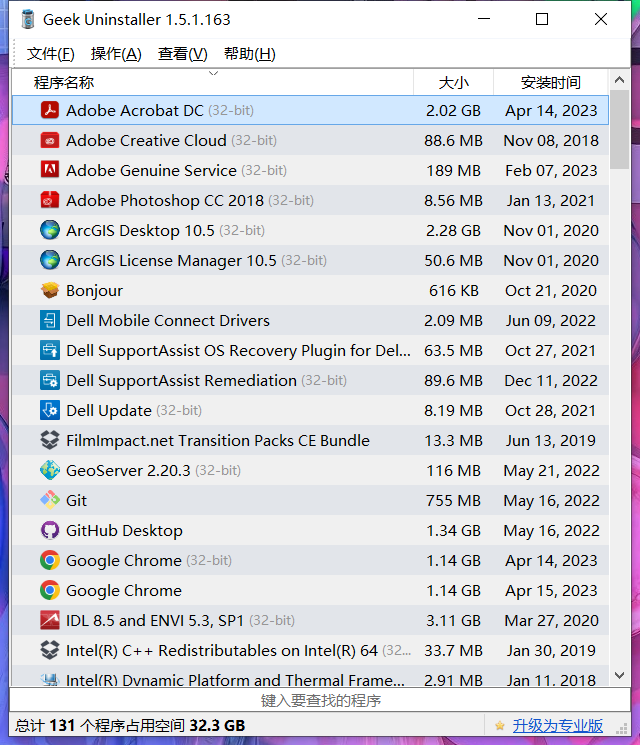Open the 操作(A) menu
The width and height of the screenshot is (640, 745).
click(x=116, y=54)
